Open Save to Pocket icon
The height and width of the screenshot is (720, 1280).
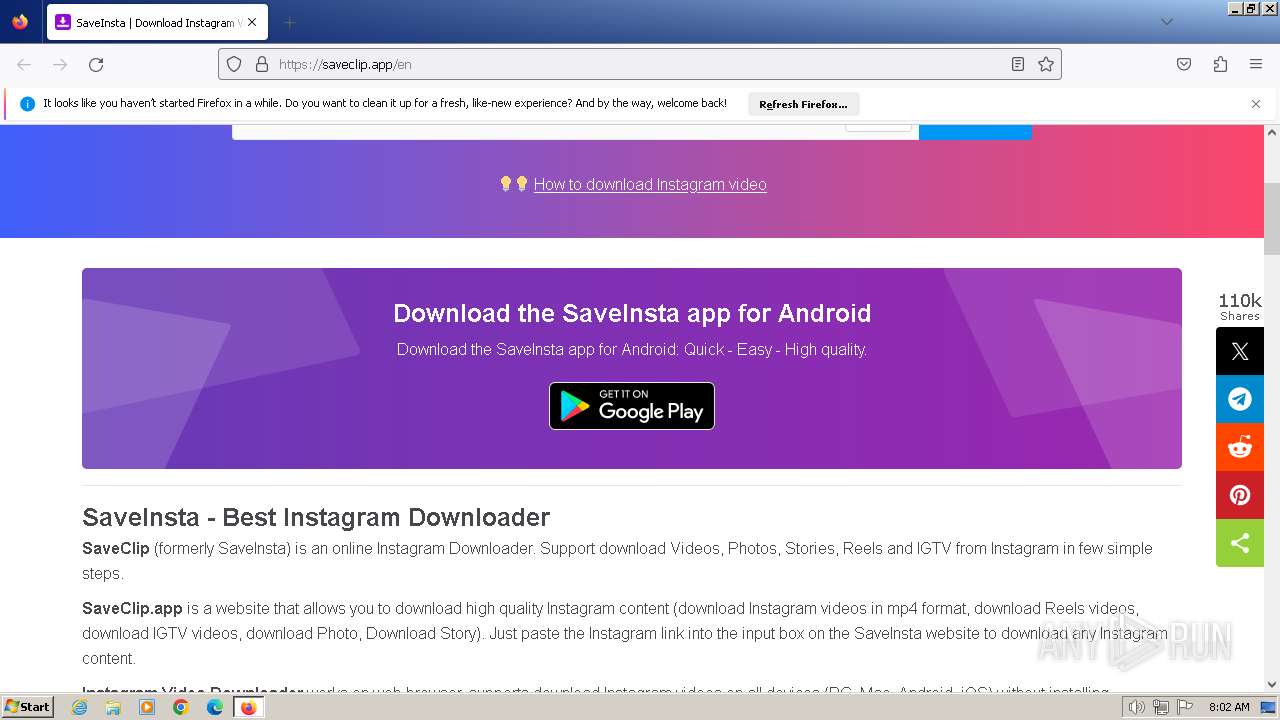tap(1184, 64)
